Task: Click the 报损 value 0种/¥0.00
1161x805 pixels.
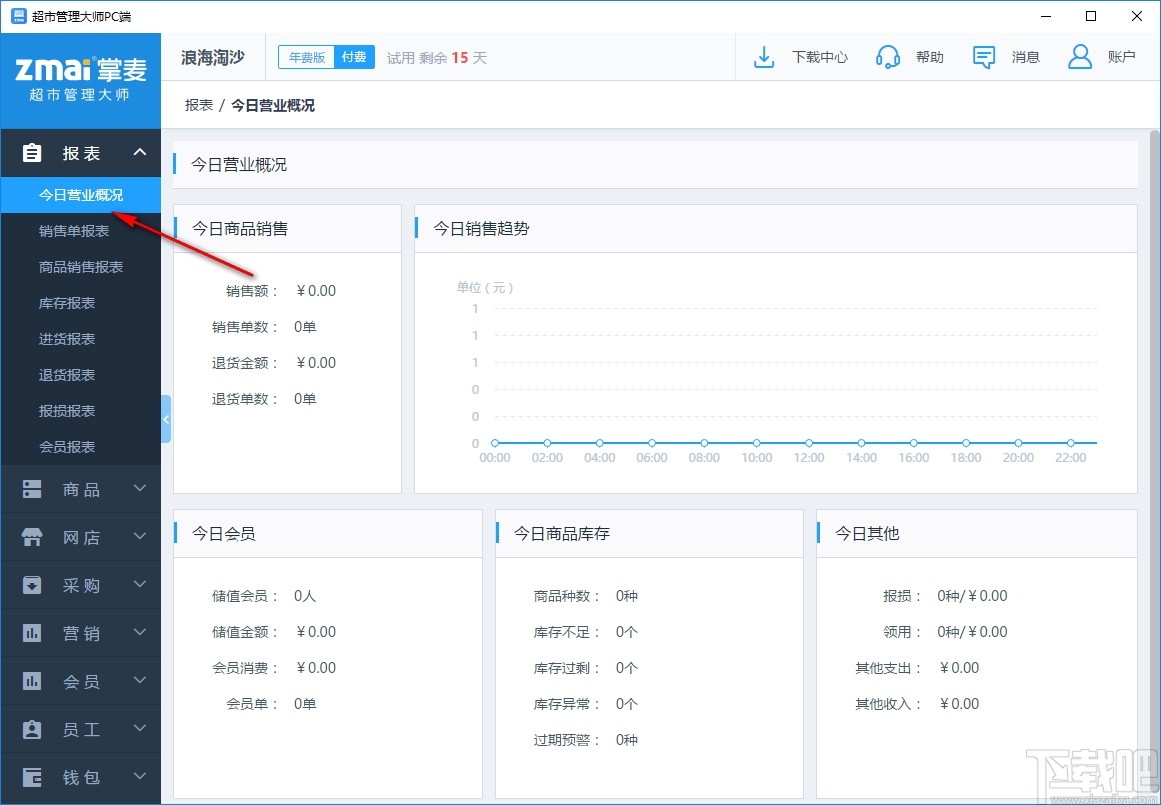Action: click(972, 596)
